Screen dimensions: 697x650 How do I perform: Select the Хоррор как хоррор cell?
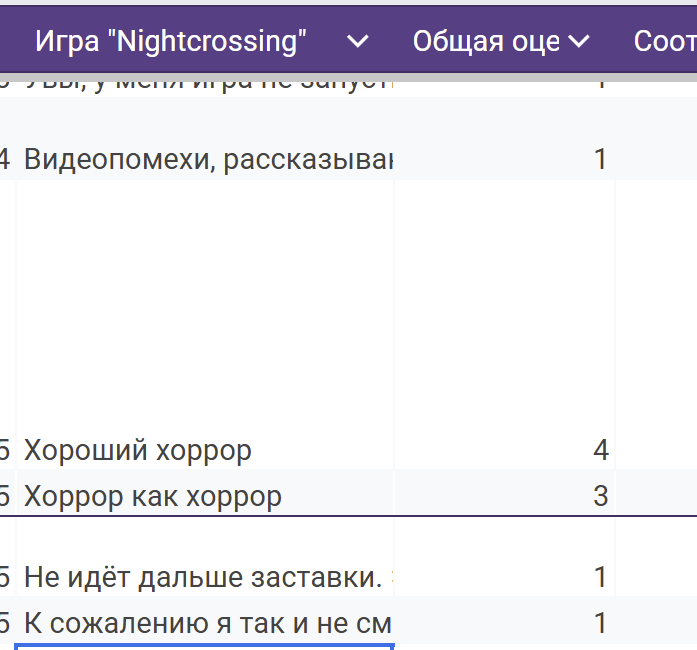153,495
